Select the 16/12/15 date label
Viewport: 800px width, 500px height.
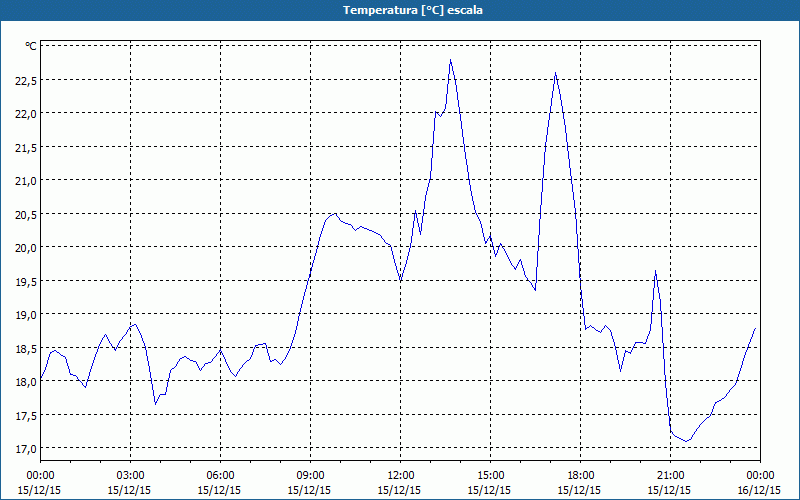pos(759,490)
